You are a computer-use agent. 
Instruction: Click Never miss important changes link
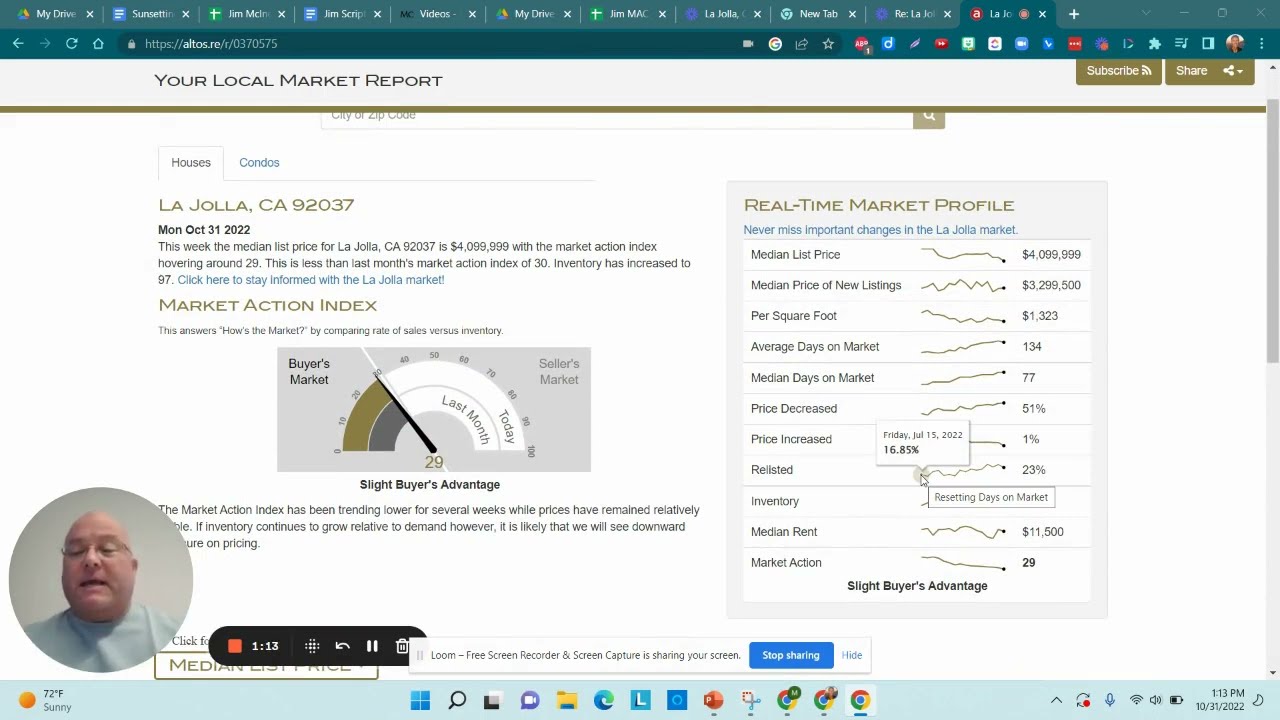pyautogui.click(x=880, y=230)
